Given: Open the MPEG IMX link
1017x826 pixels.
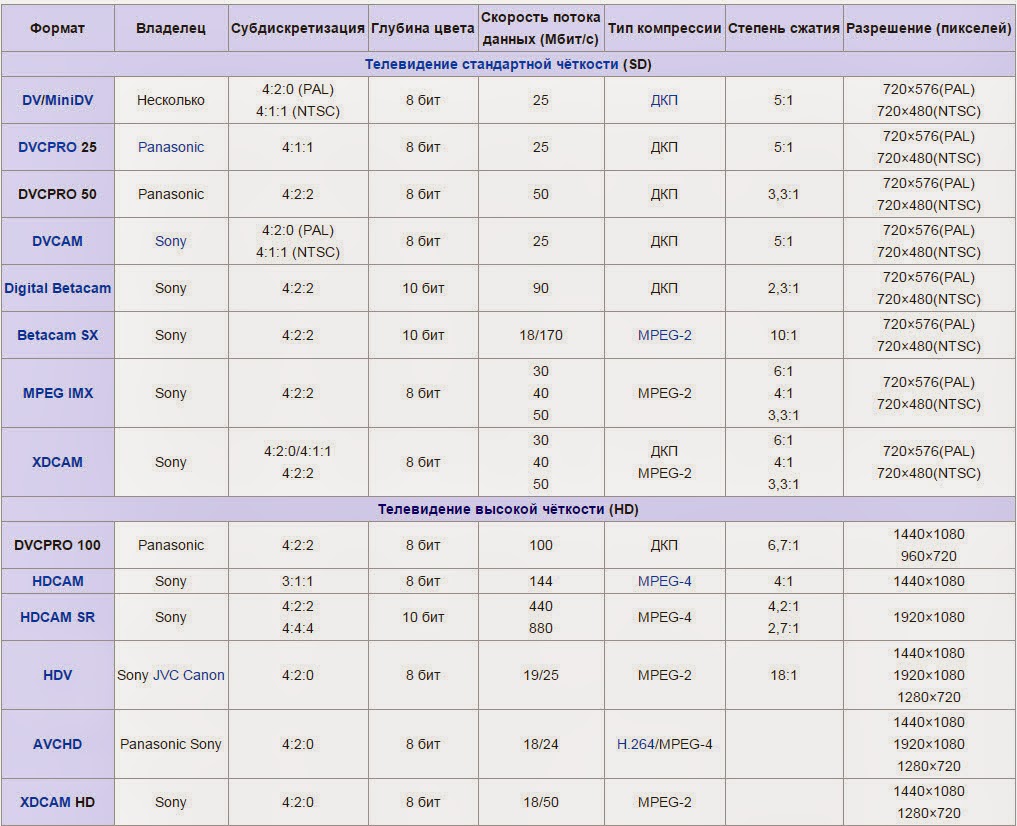Looking at the screenshot, I should tap(58, 393).
